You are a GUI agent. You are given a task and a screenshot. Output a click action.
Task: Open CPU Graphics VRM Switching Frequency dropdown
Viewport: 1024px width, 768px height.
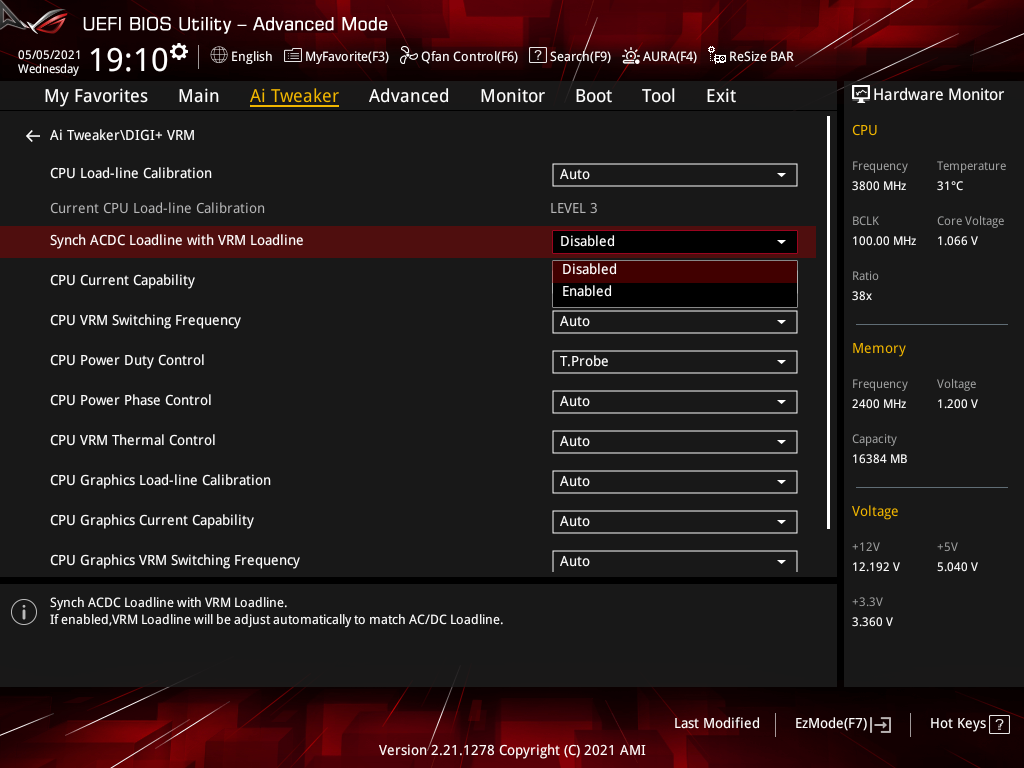[675, 561]
